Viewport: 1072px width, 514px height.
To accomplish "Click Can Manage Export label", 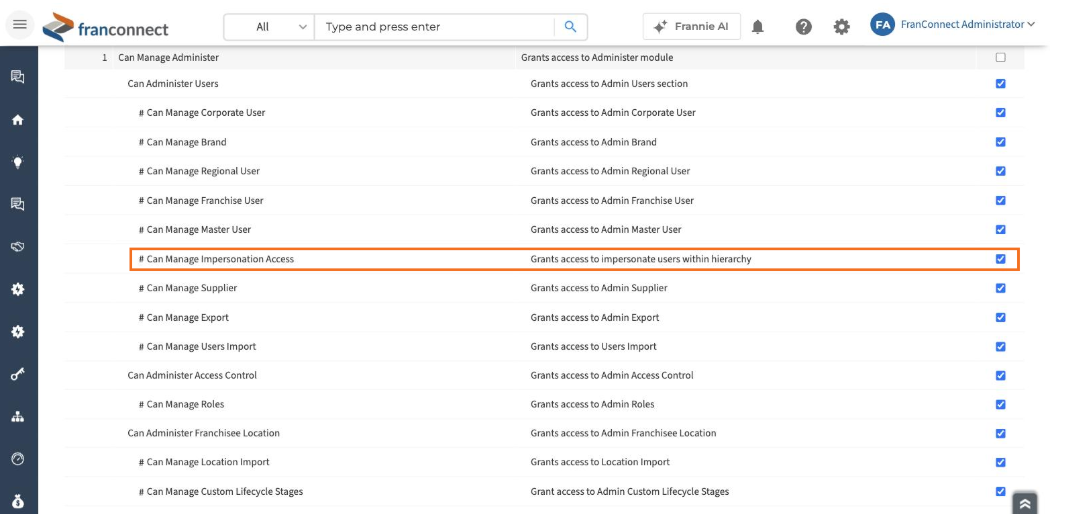I will coord(184,317).
